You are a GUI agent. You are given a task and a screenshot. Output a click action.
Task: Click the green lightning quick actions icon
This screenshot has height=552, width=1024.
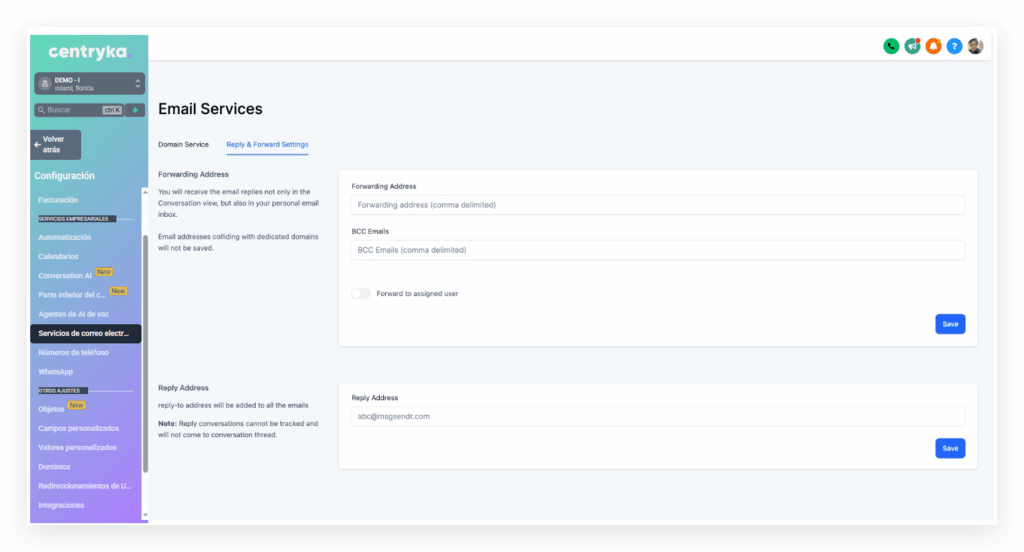(x=136, y=110)
